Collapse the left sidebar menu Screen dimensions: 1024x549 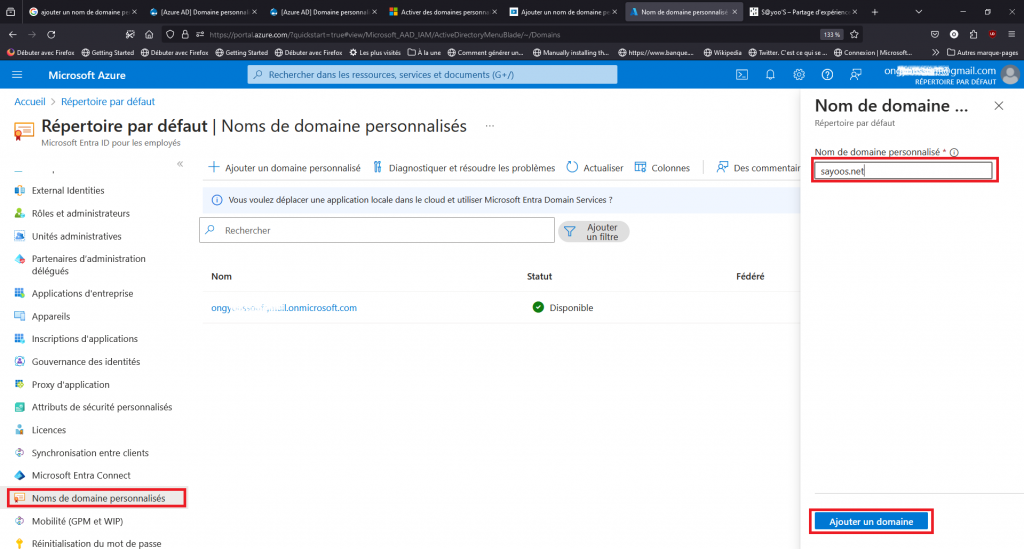click(180, 163)
